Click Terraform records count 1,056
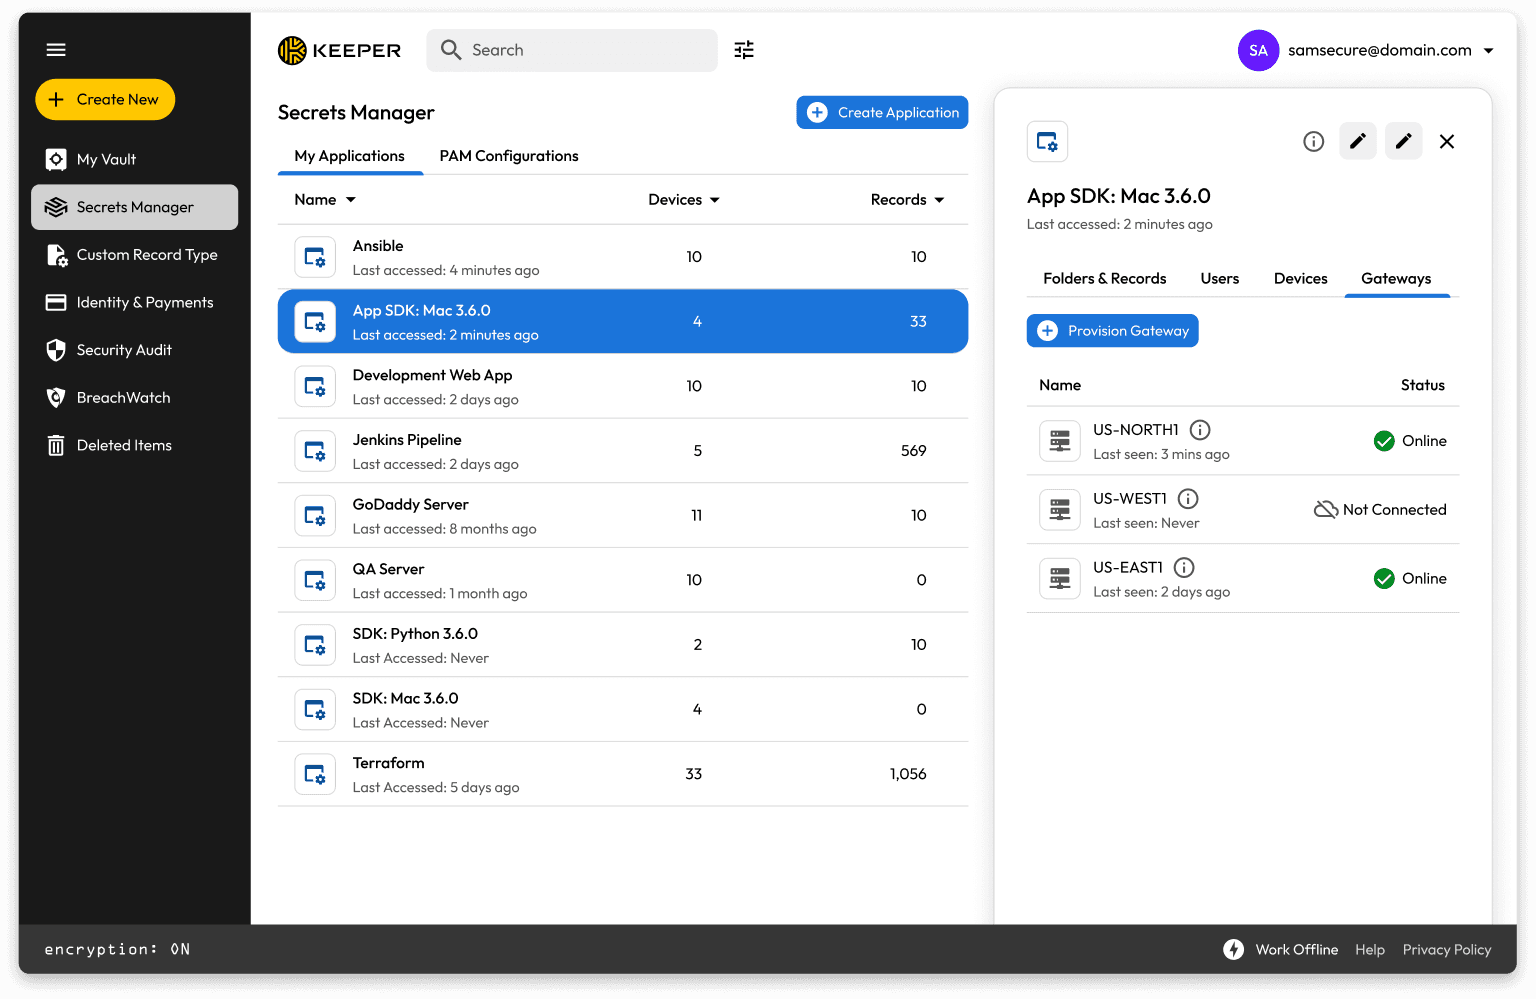This screenshot has width=1536, height=999. coord(908,774)
